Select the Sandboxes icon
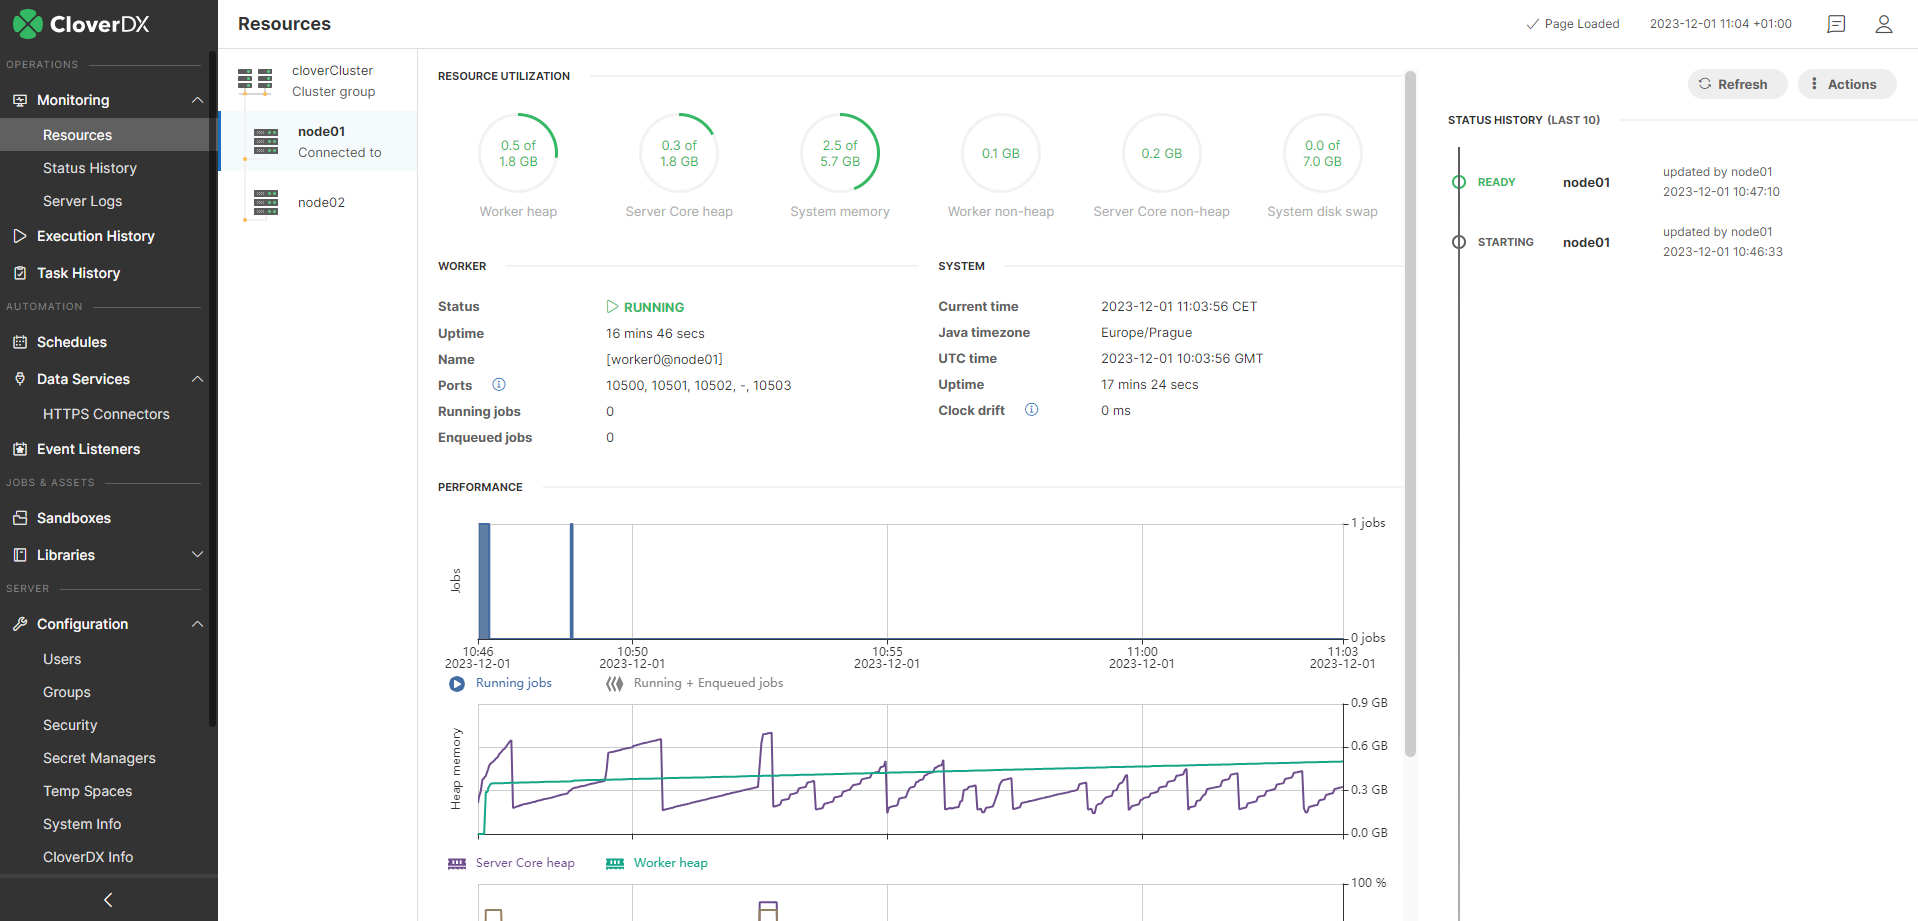Viewport: 1918px width, 921px height. 20,518
